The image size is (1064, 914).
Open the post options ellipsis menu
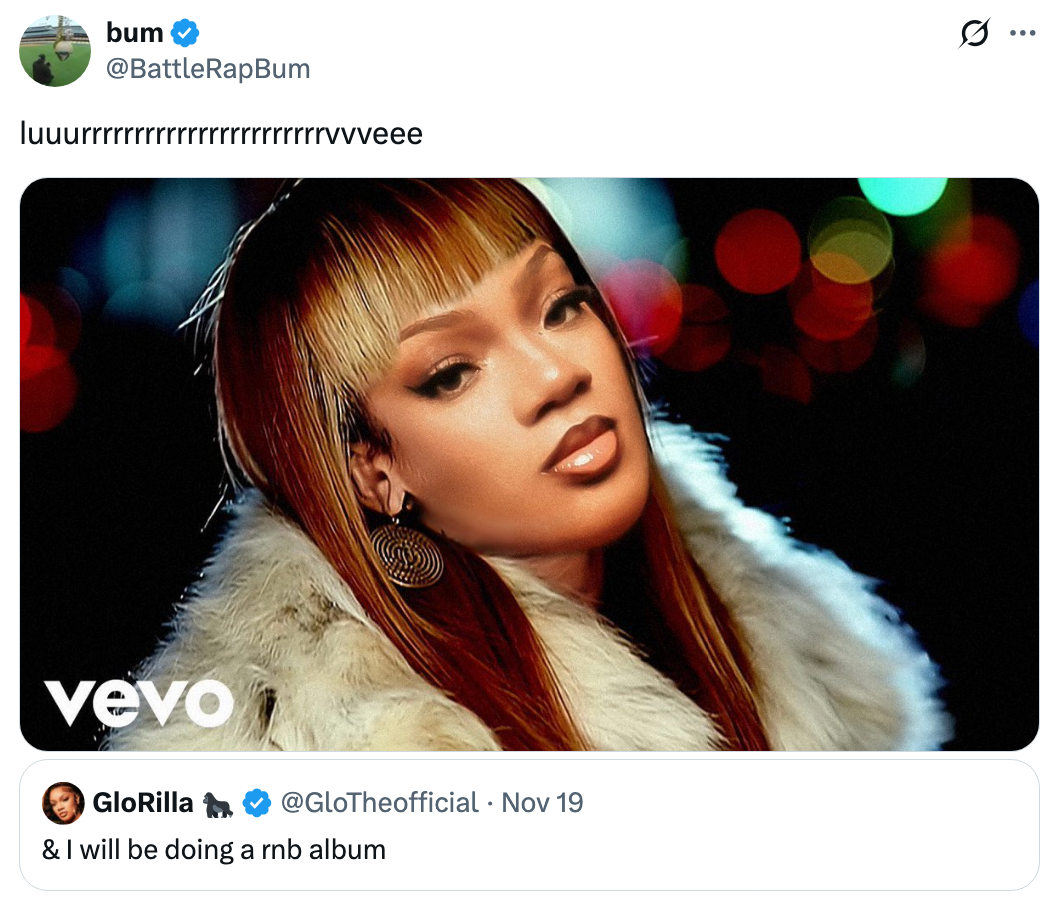[x=1023, y=32]
